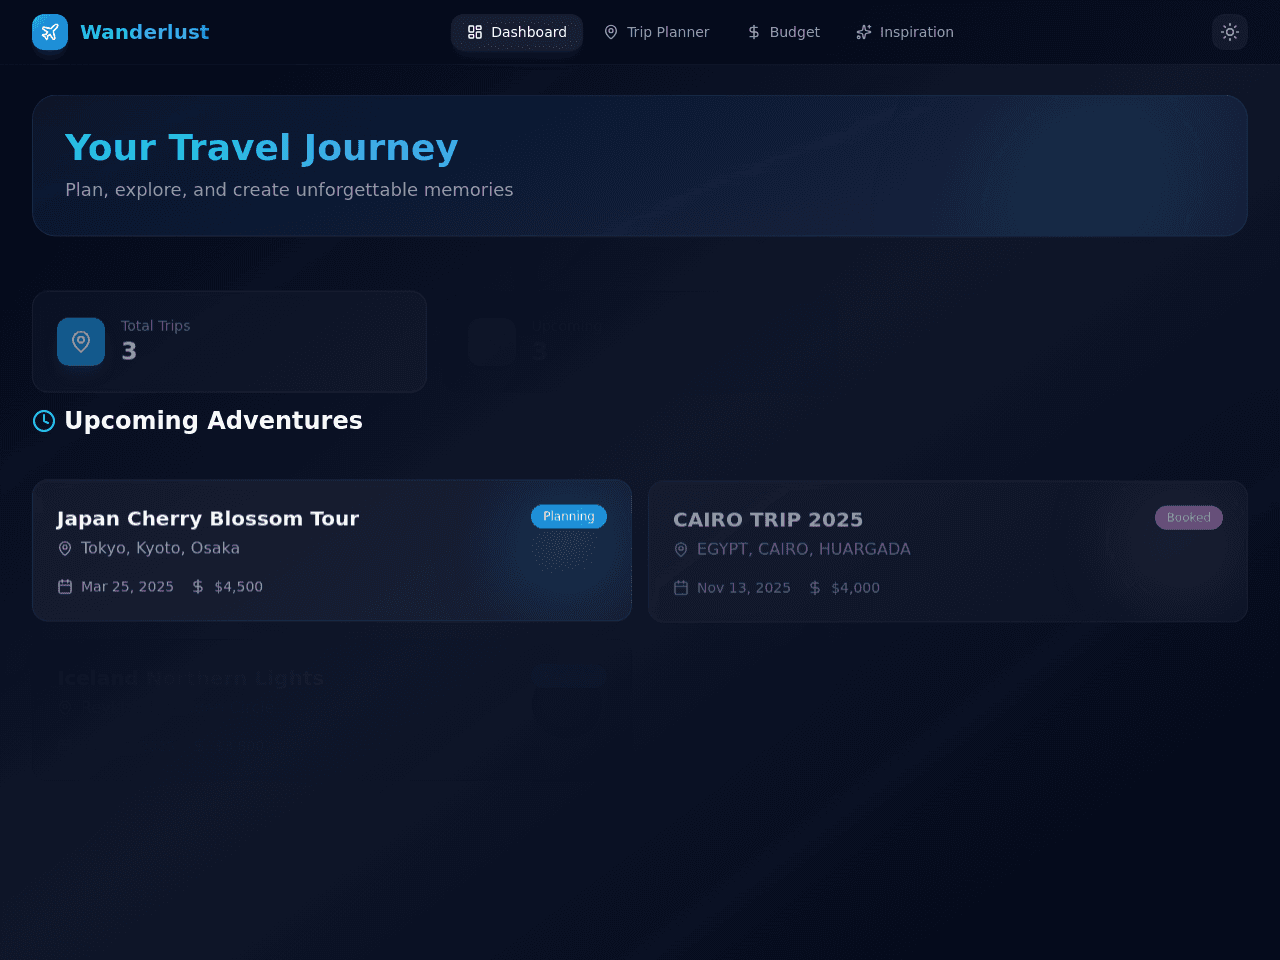Click the $4,000 budget value

pyautogui.click(x=855, y=588)
